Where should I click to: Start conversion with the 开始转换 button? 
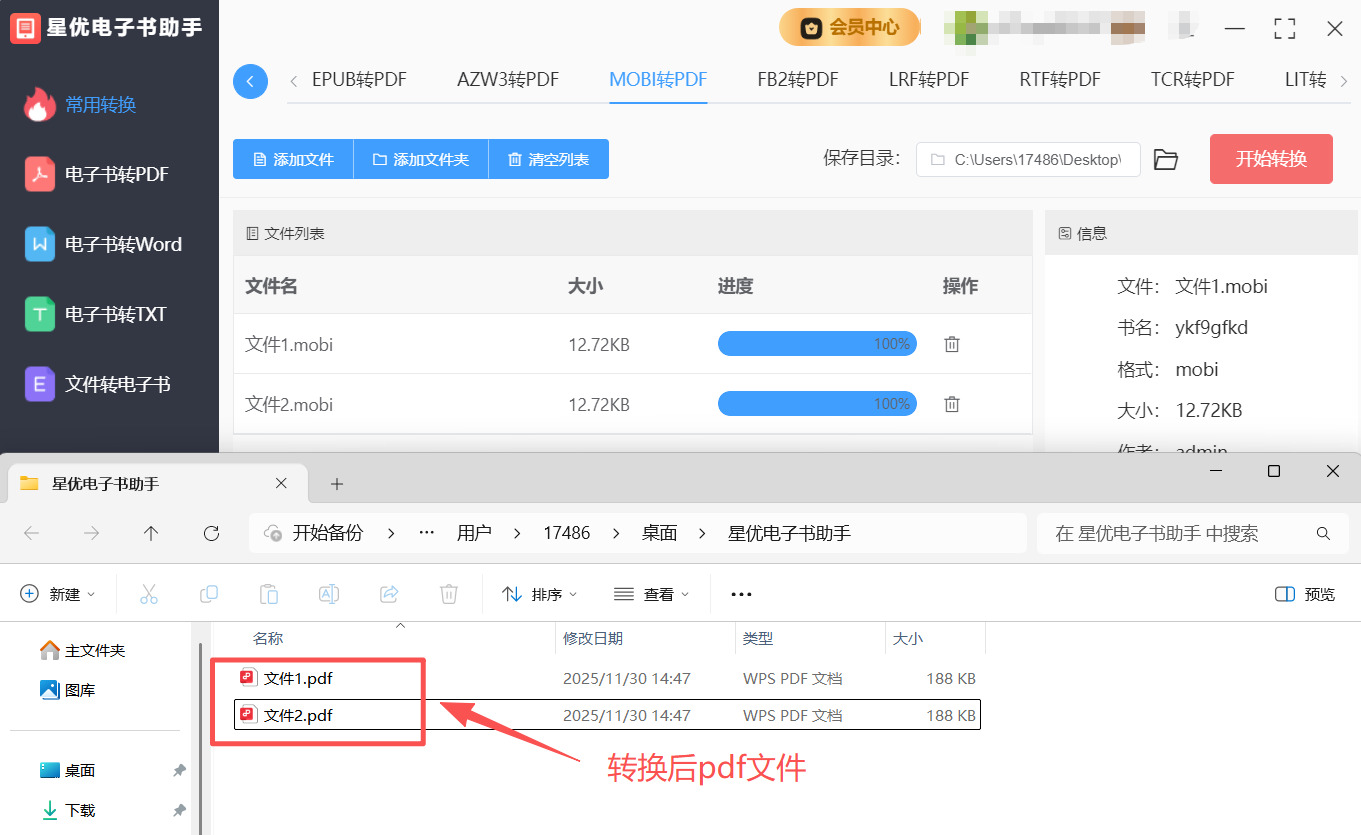point(1271,159)
